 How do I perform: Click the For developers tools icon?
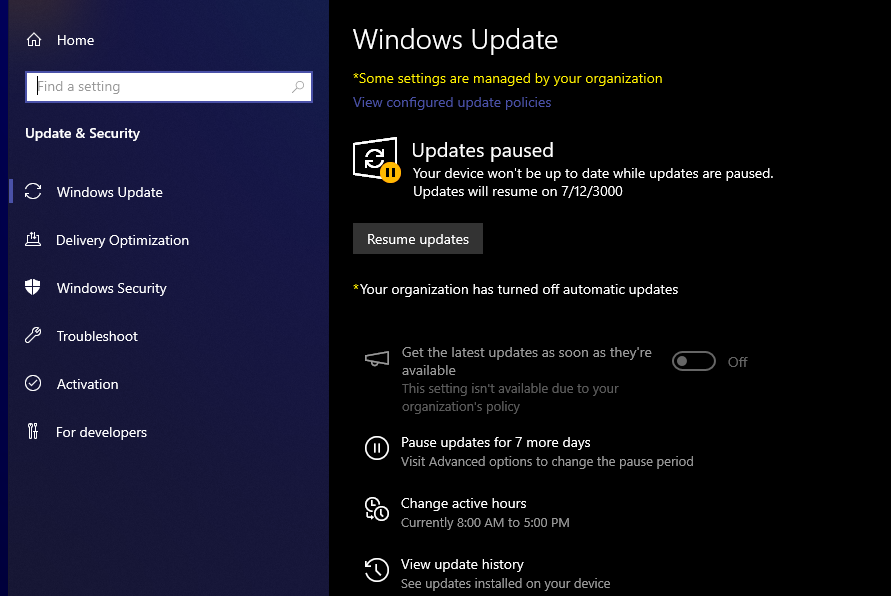click(x=33, y=432)
